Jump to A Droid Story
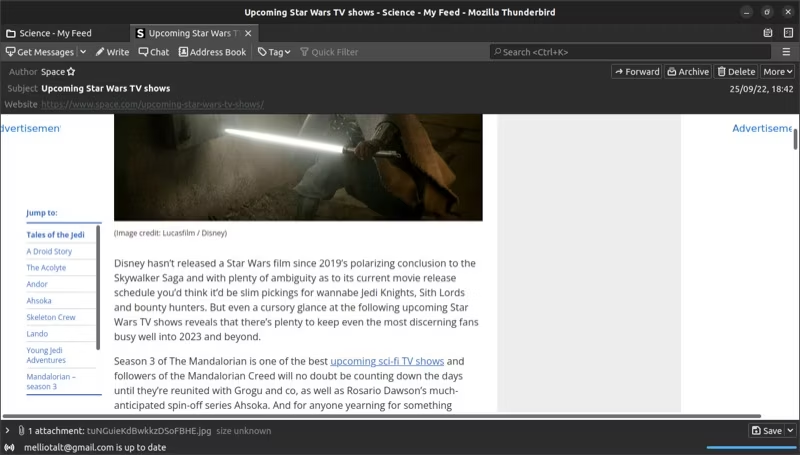This screenshot has height=455, width=800. click(x=49, y=251)
